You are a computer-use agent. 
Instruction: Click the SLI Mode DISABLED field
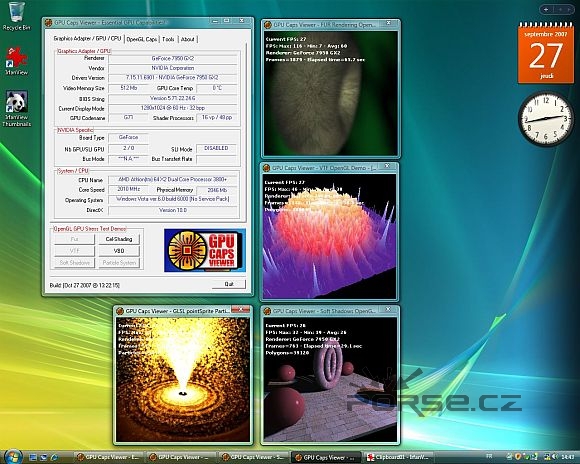(x=216, y=148)
